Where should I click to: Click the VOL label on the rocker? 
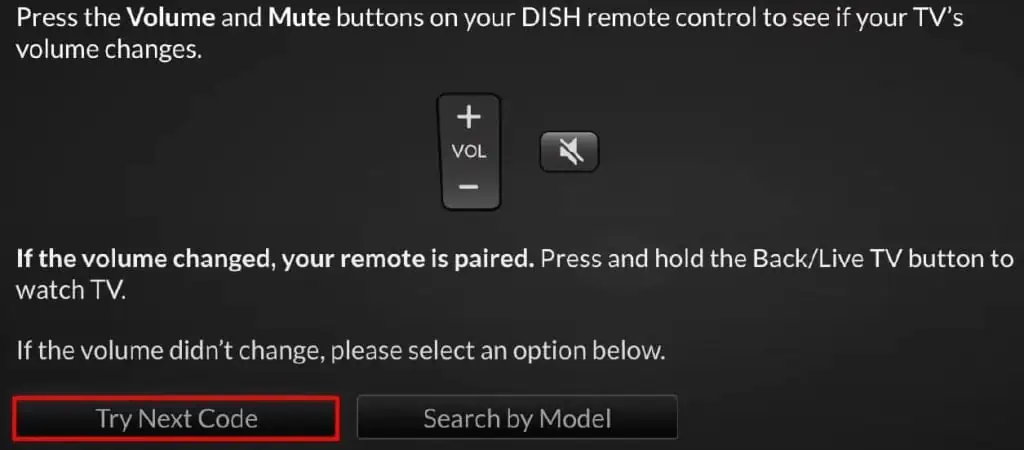tap(469, 152)
